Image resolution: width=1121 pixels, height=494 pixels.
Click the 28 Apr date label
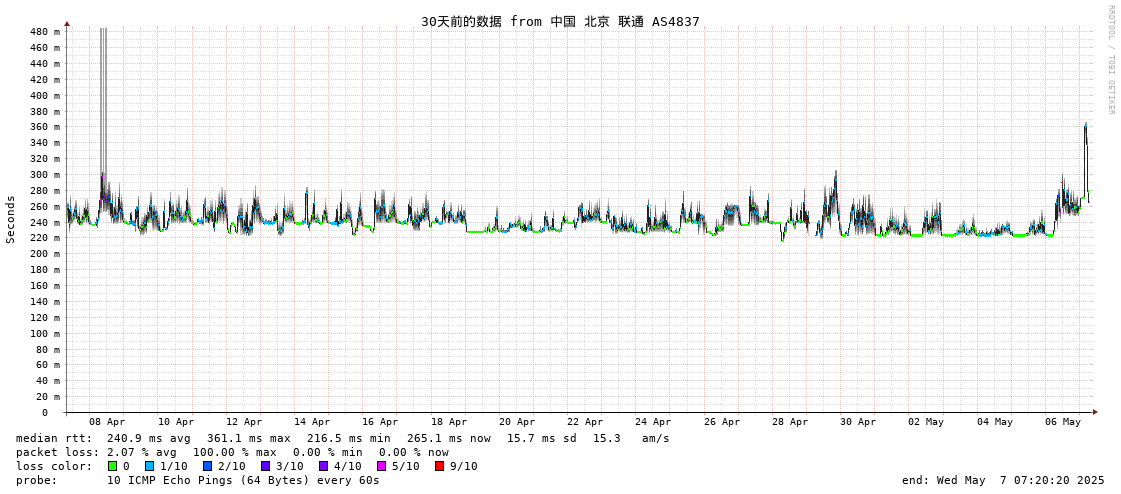click(790, 423)
